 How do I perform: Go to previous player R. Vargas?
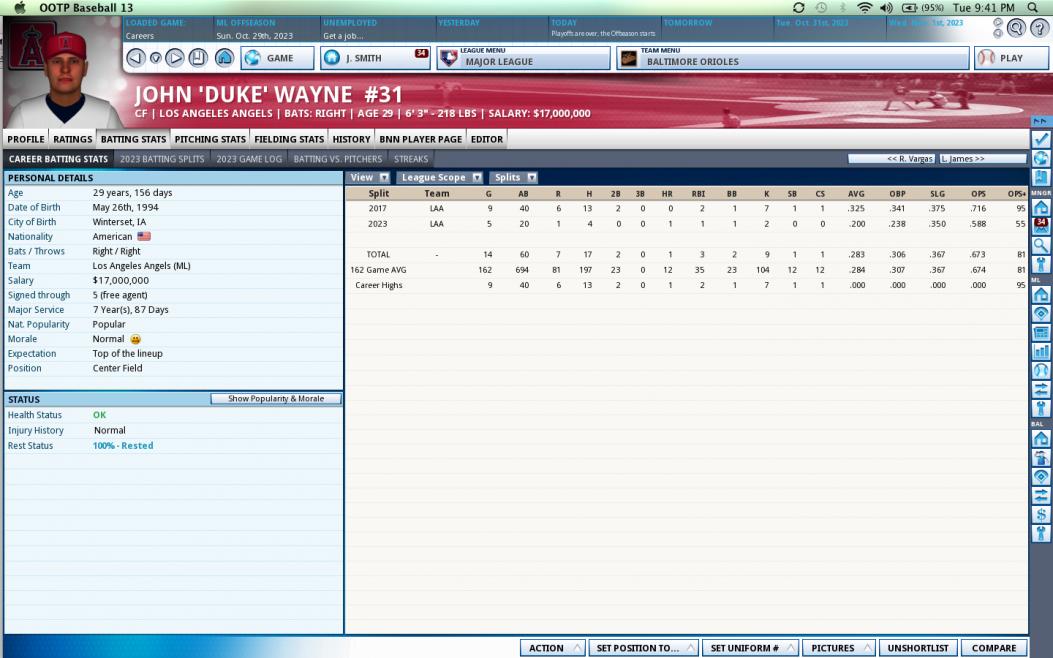click(891, 159)
